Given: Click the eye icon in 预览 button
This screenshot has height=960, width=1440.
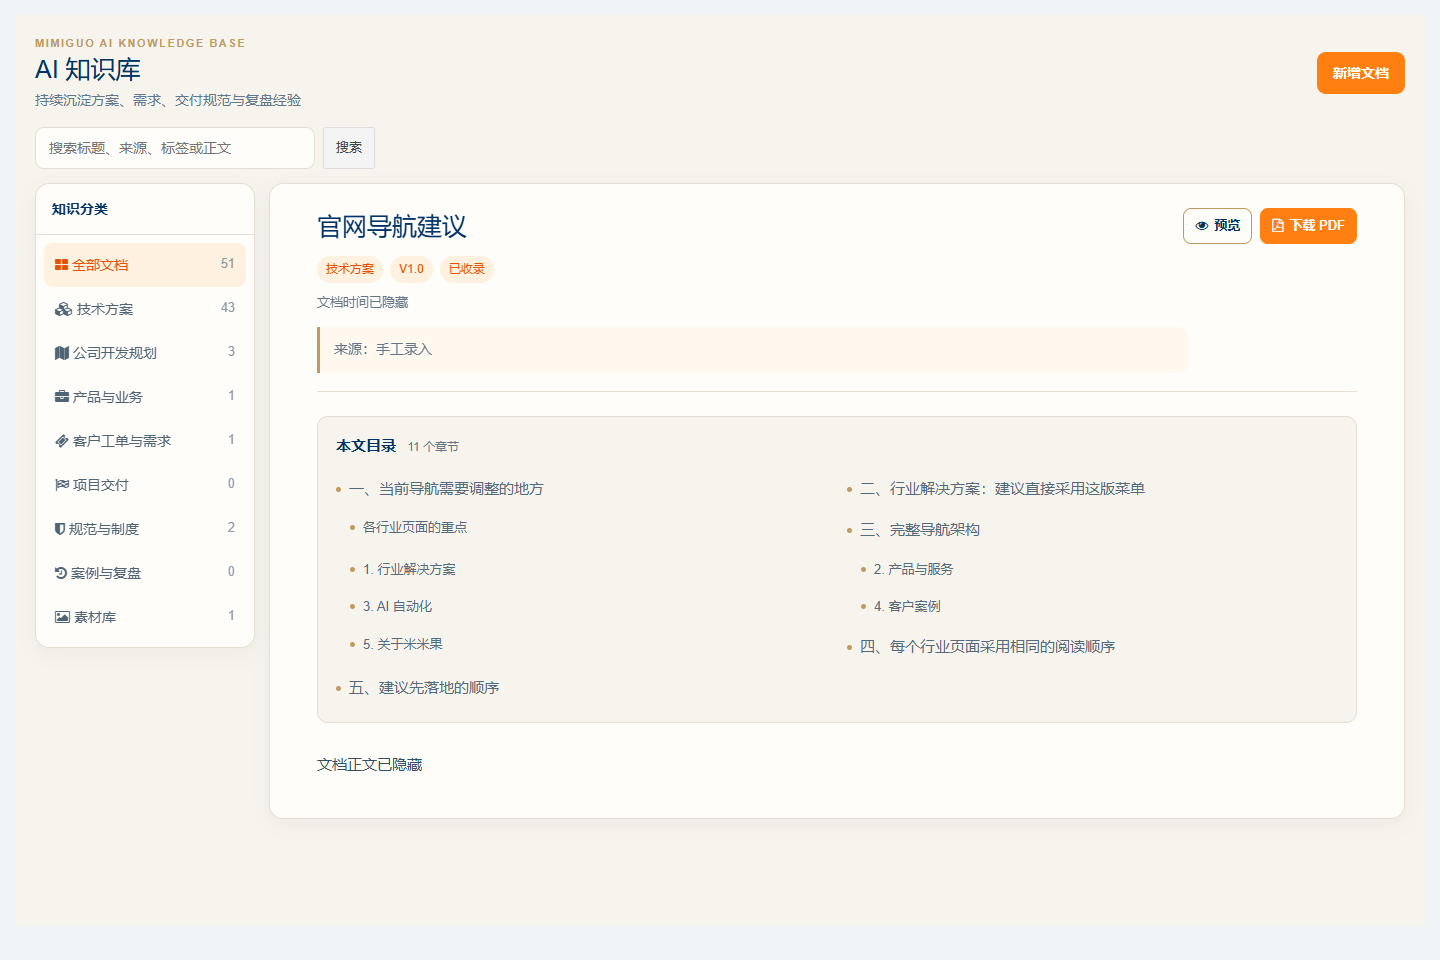Looking at the screenshot, I should (1202, 226).
